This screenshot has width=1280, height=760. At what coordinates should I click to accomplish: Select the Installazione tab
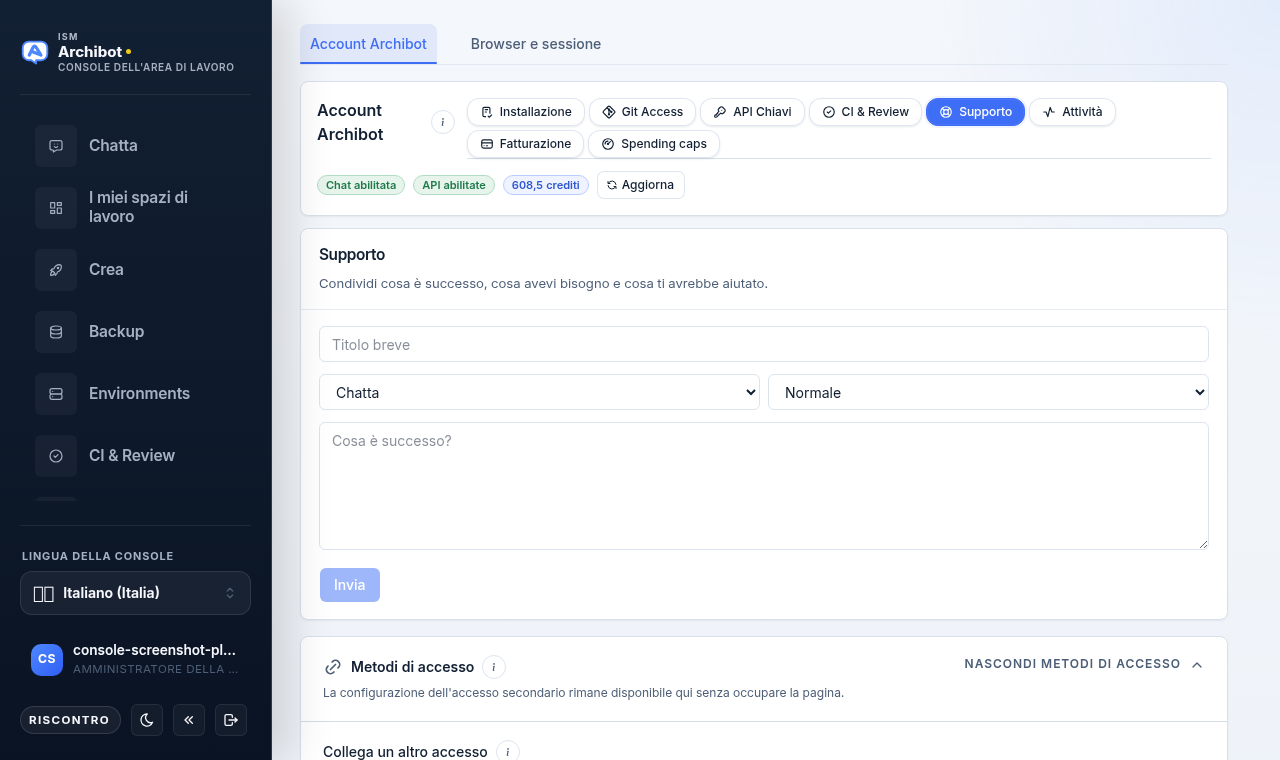point(526,112)
